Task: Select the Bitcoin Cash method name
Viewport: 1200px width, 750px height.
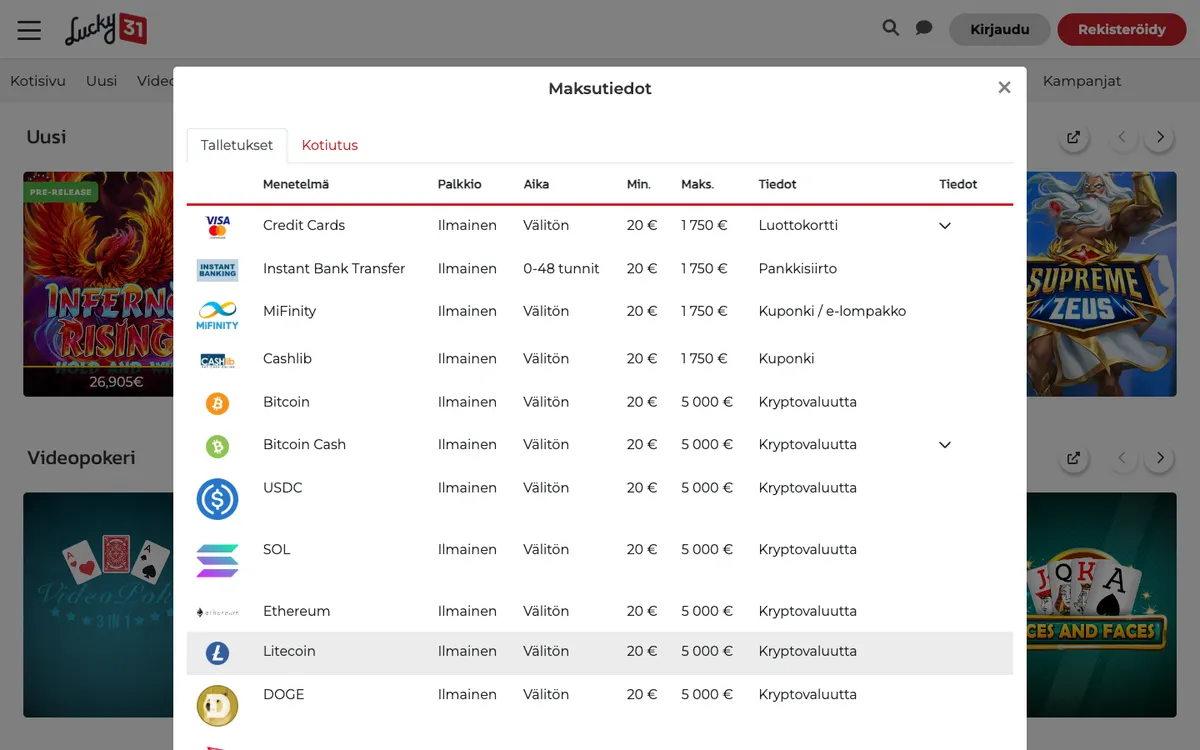Action: click(x=304, y=444)
